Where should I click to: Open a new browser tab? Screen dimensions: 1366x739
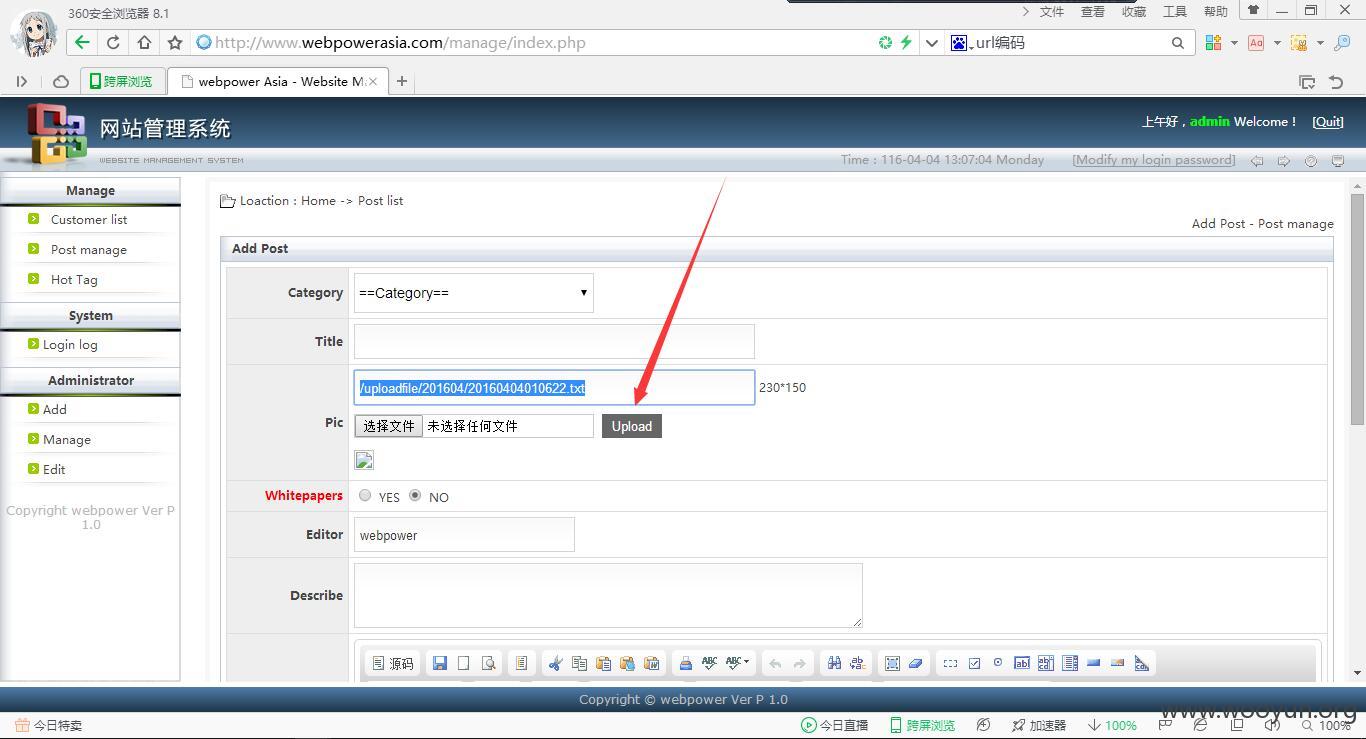[402, 82]
